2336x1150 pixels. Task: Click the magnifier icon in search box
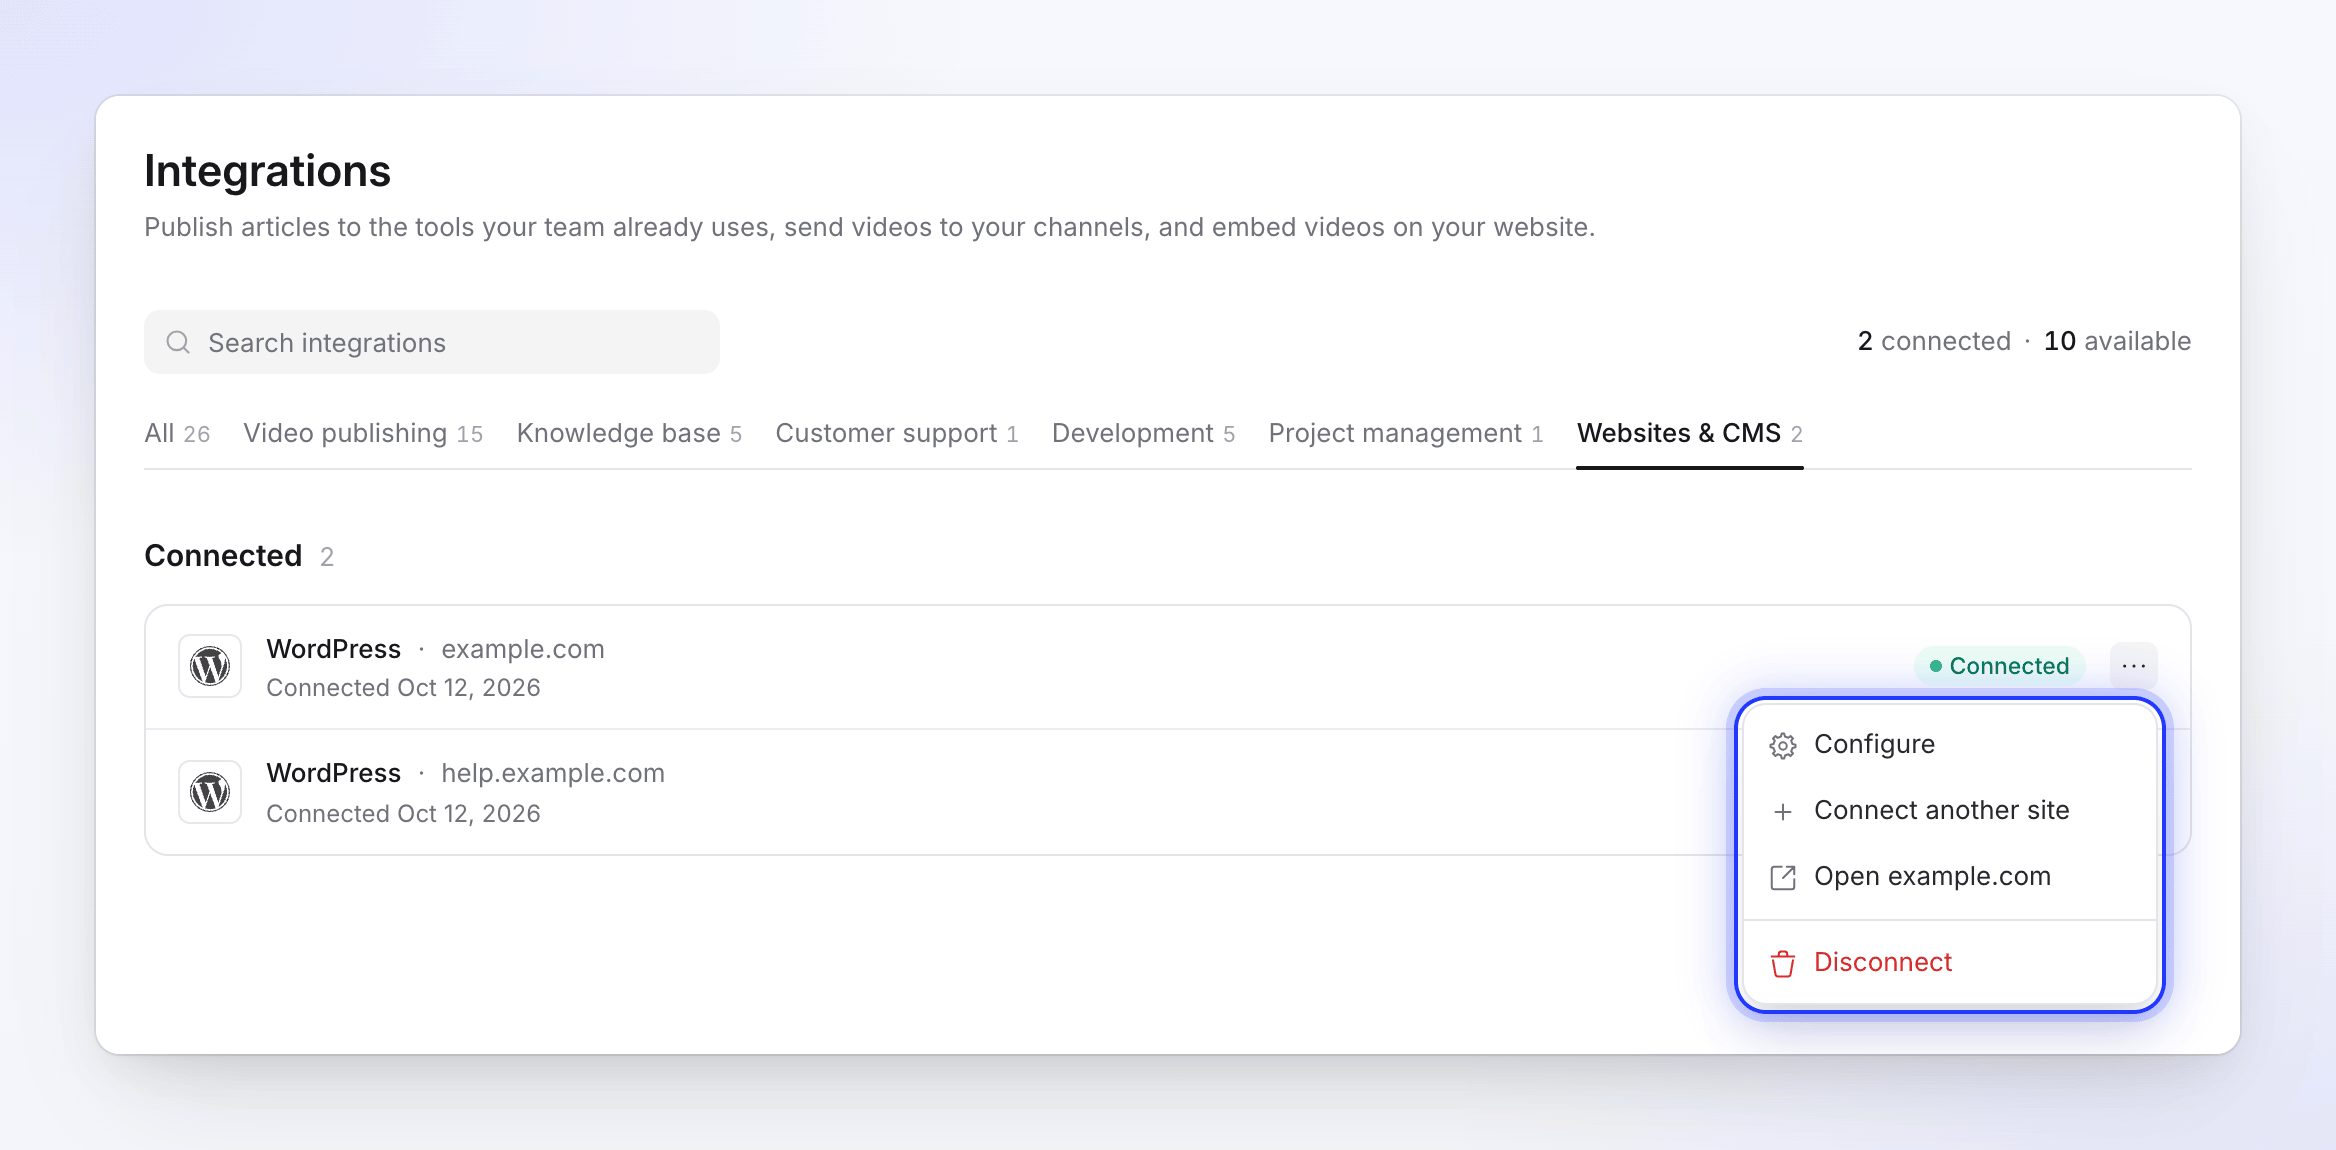pos(178,342)
